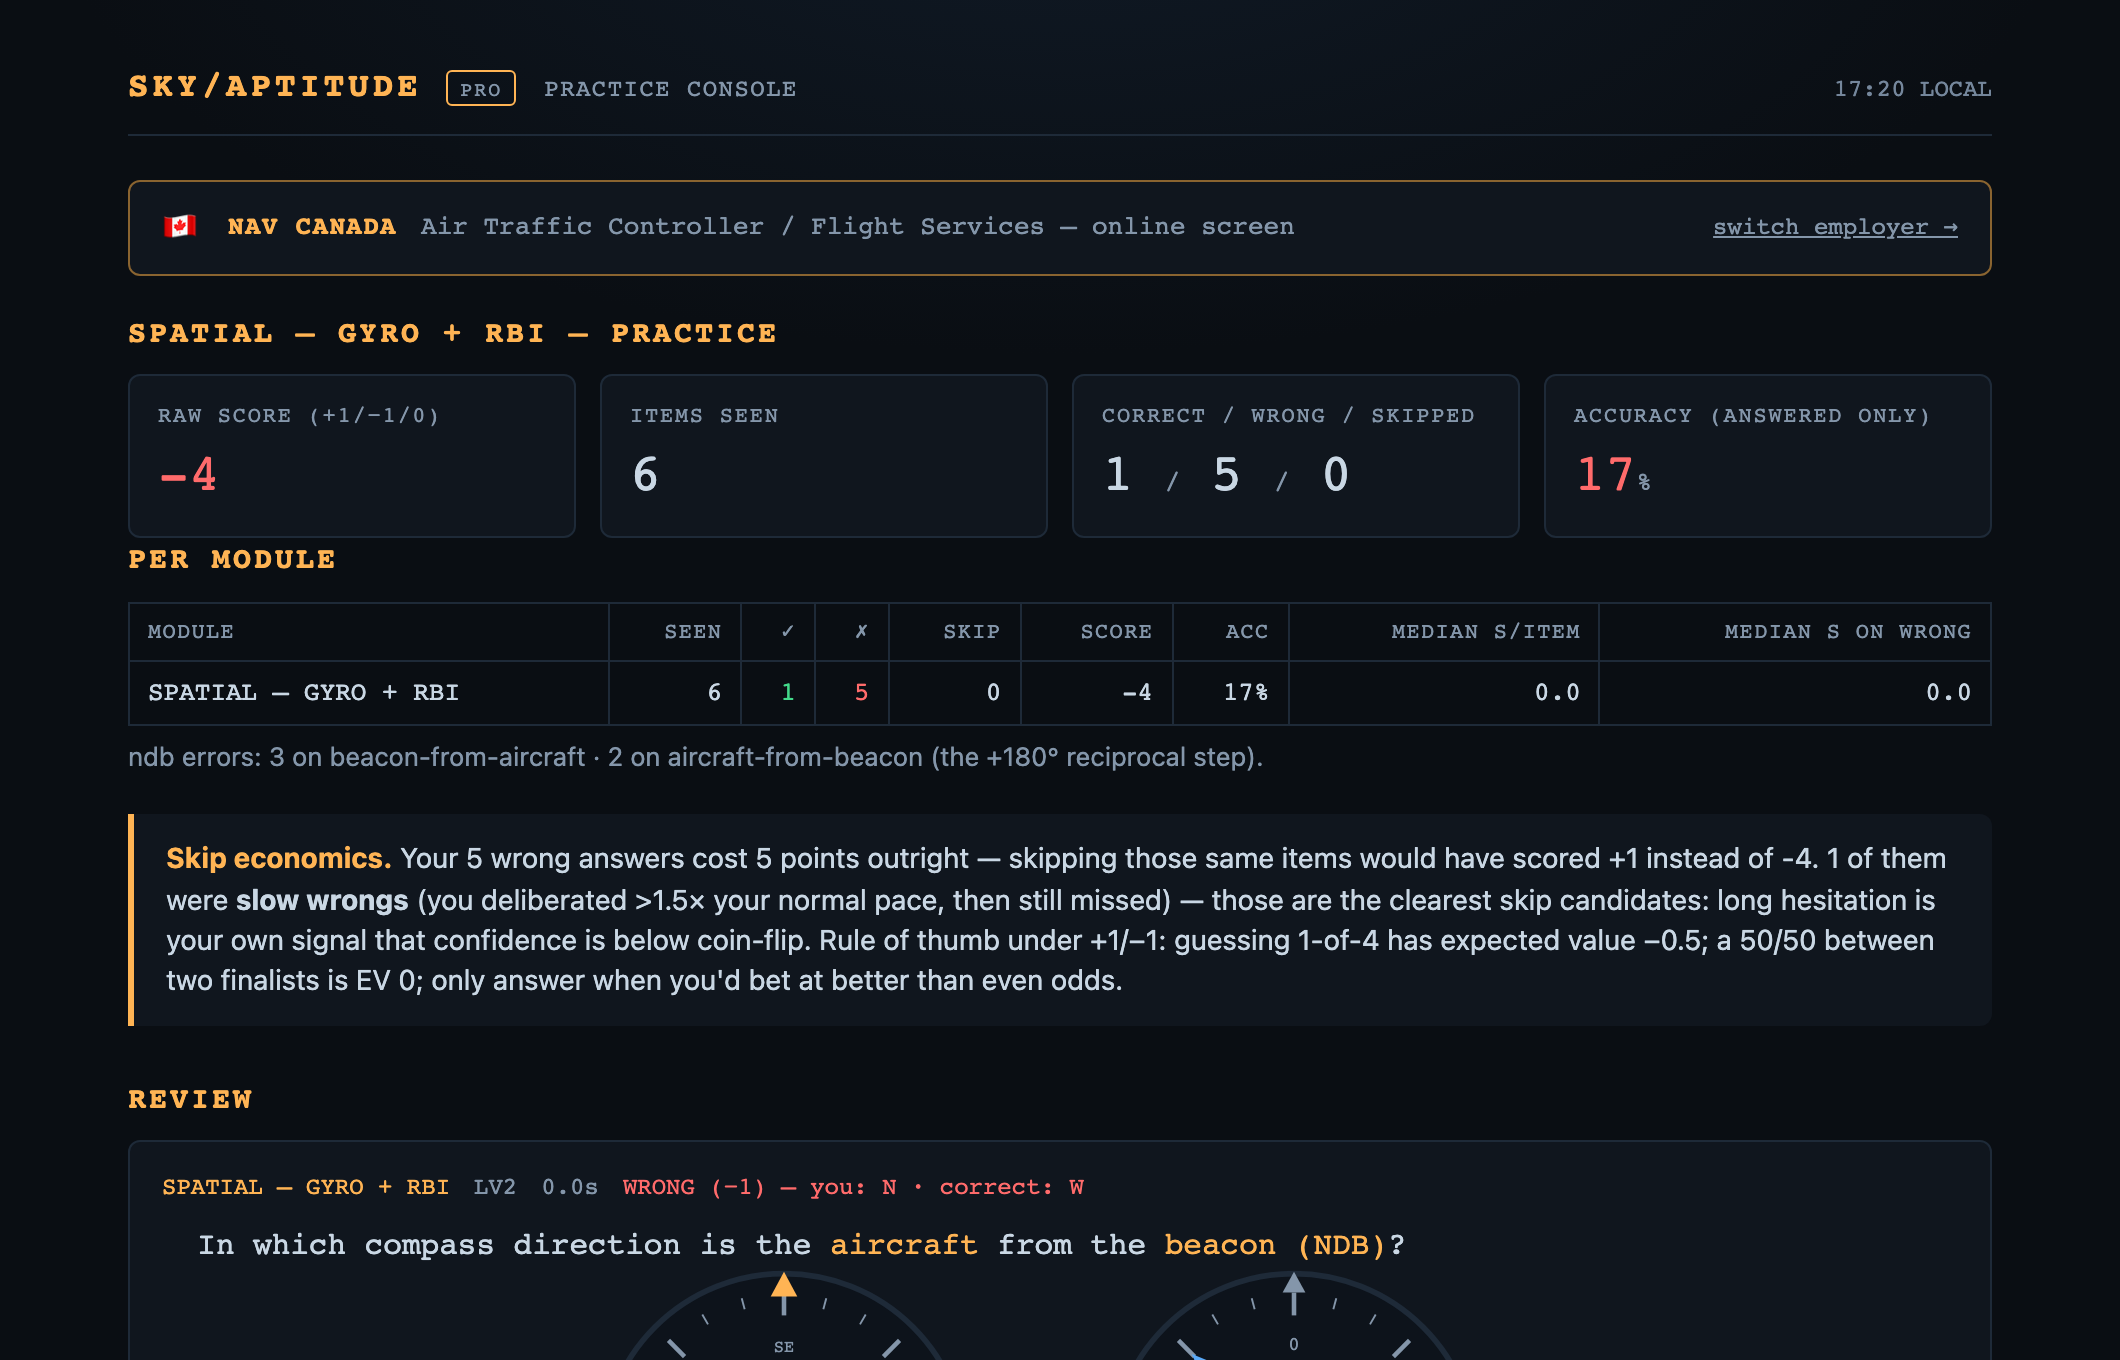The width and height of the screenshot is (2120, 1360).
Task: Click the SPATIAL — GYRO + RBI table row
Action: pos(1060,693)
